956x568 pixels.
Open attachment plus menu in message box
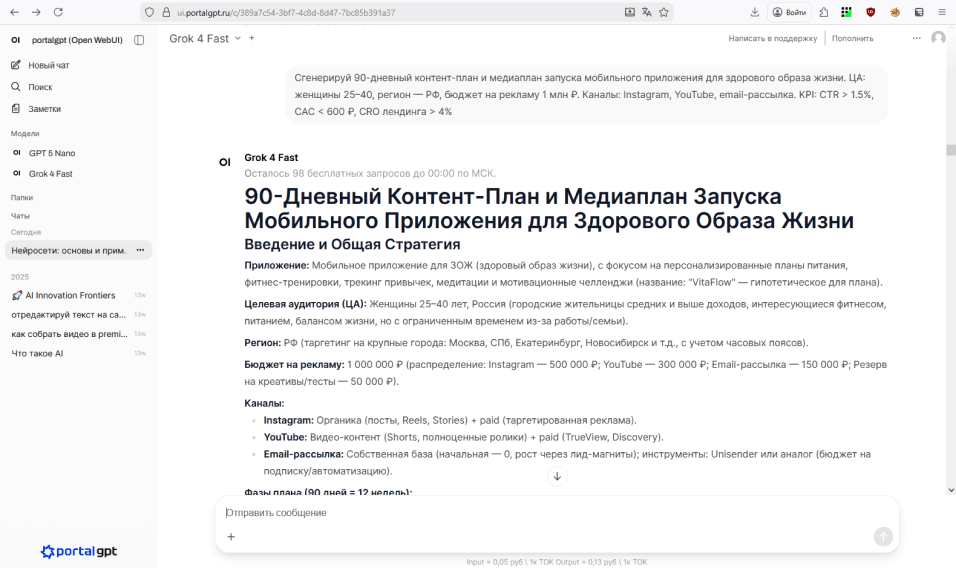point(231,537)
